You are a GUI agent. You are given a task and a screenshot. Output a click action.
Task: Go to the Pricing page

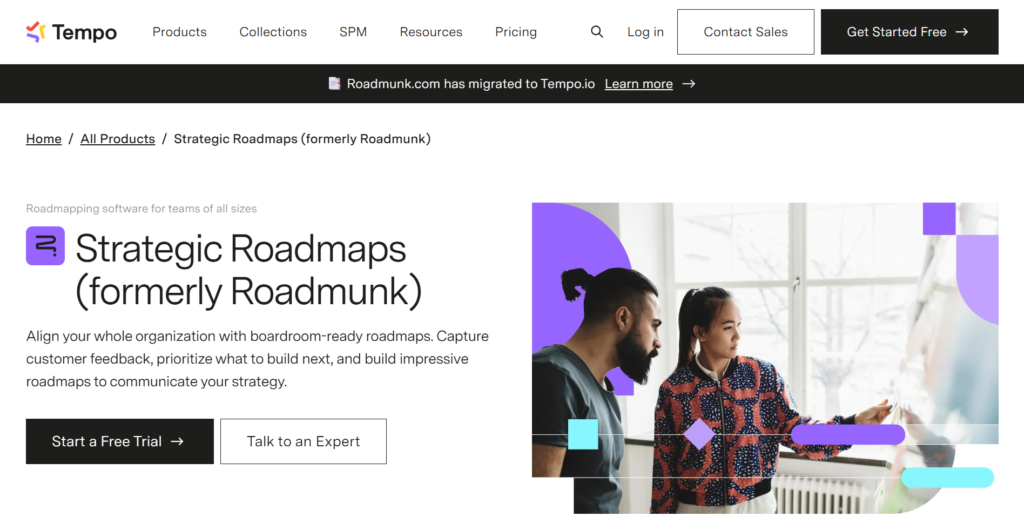[516, 32]
